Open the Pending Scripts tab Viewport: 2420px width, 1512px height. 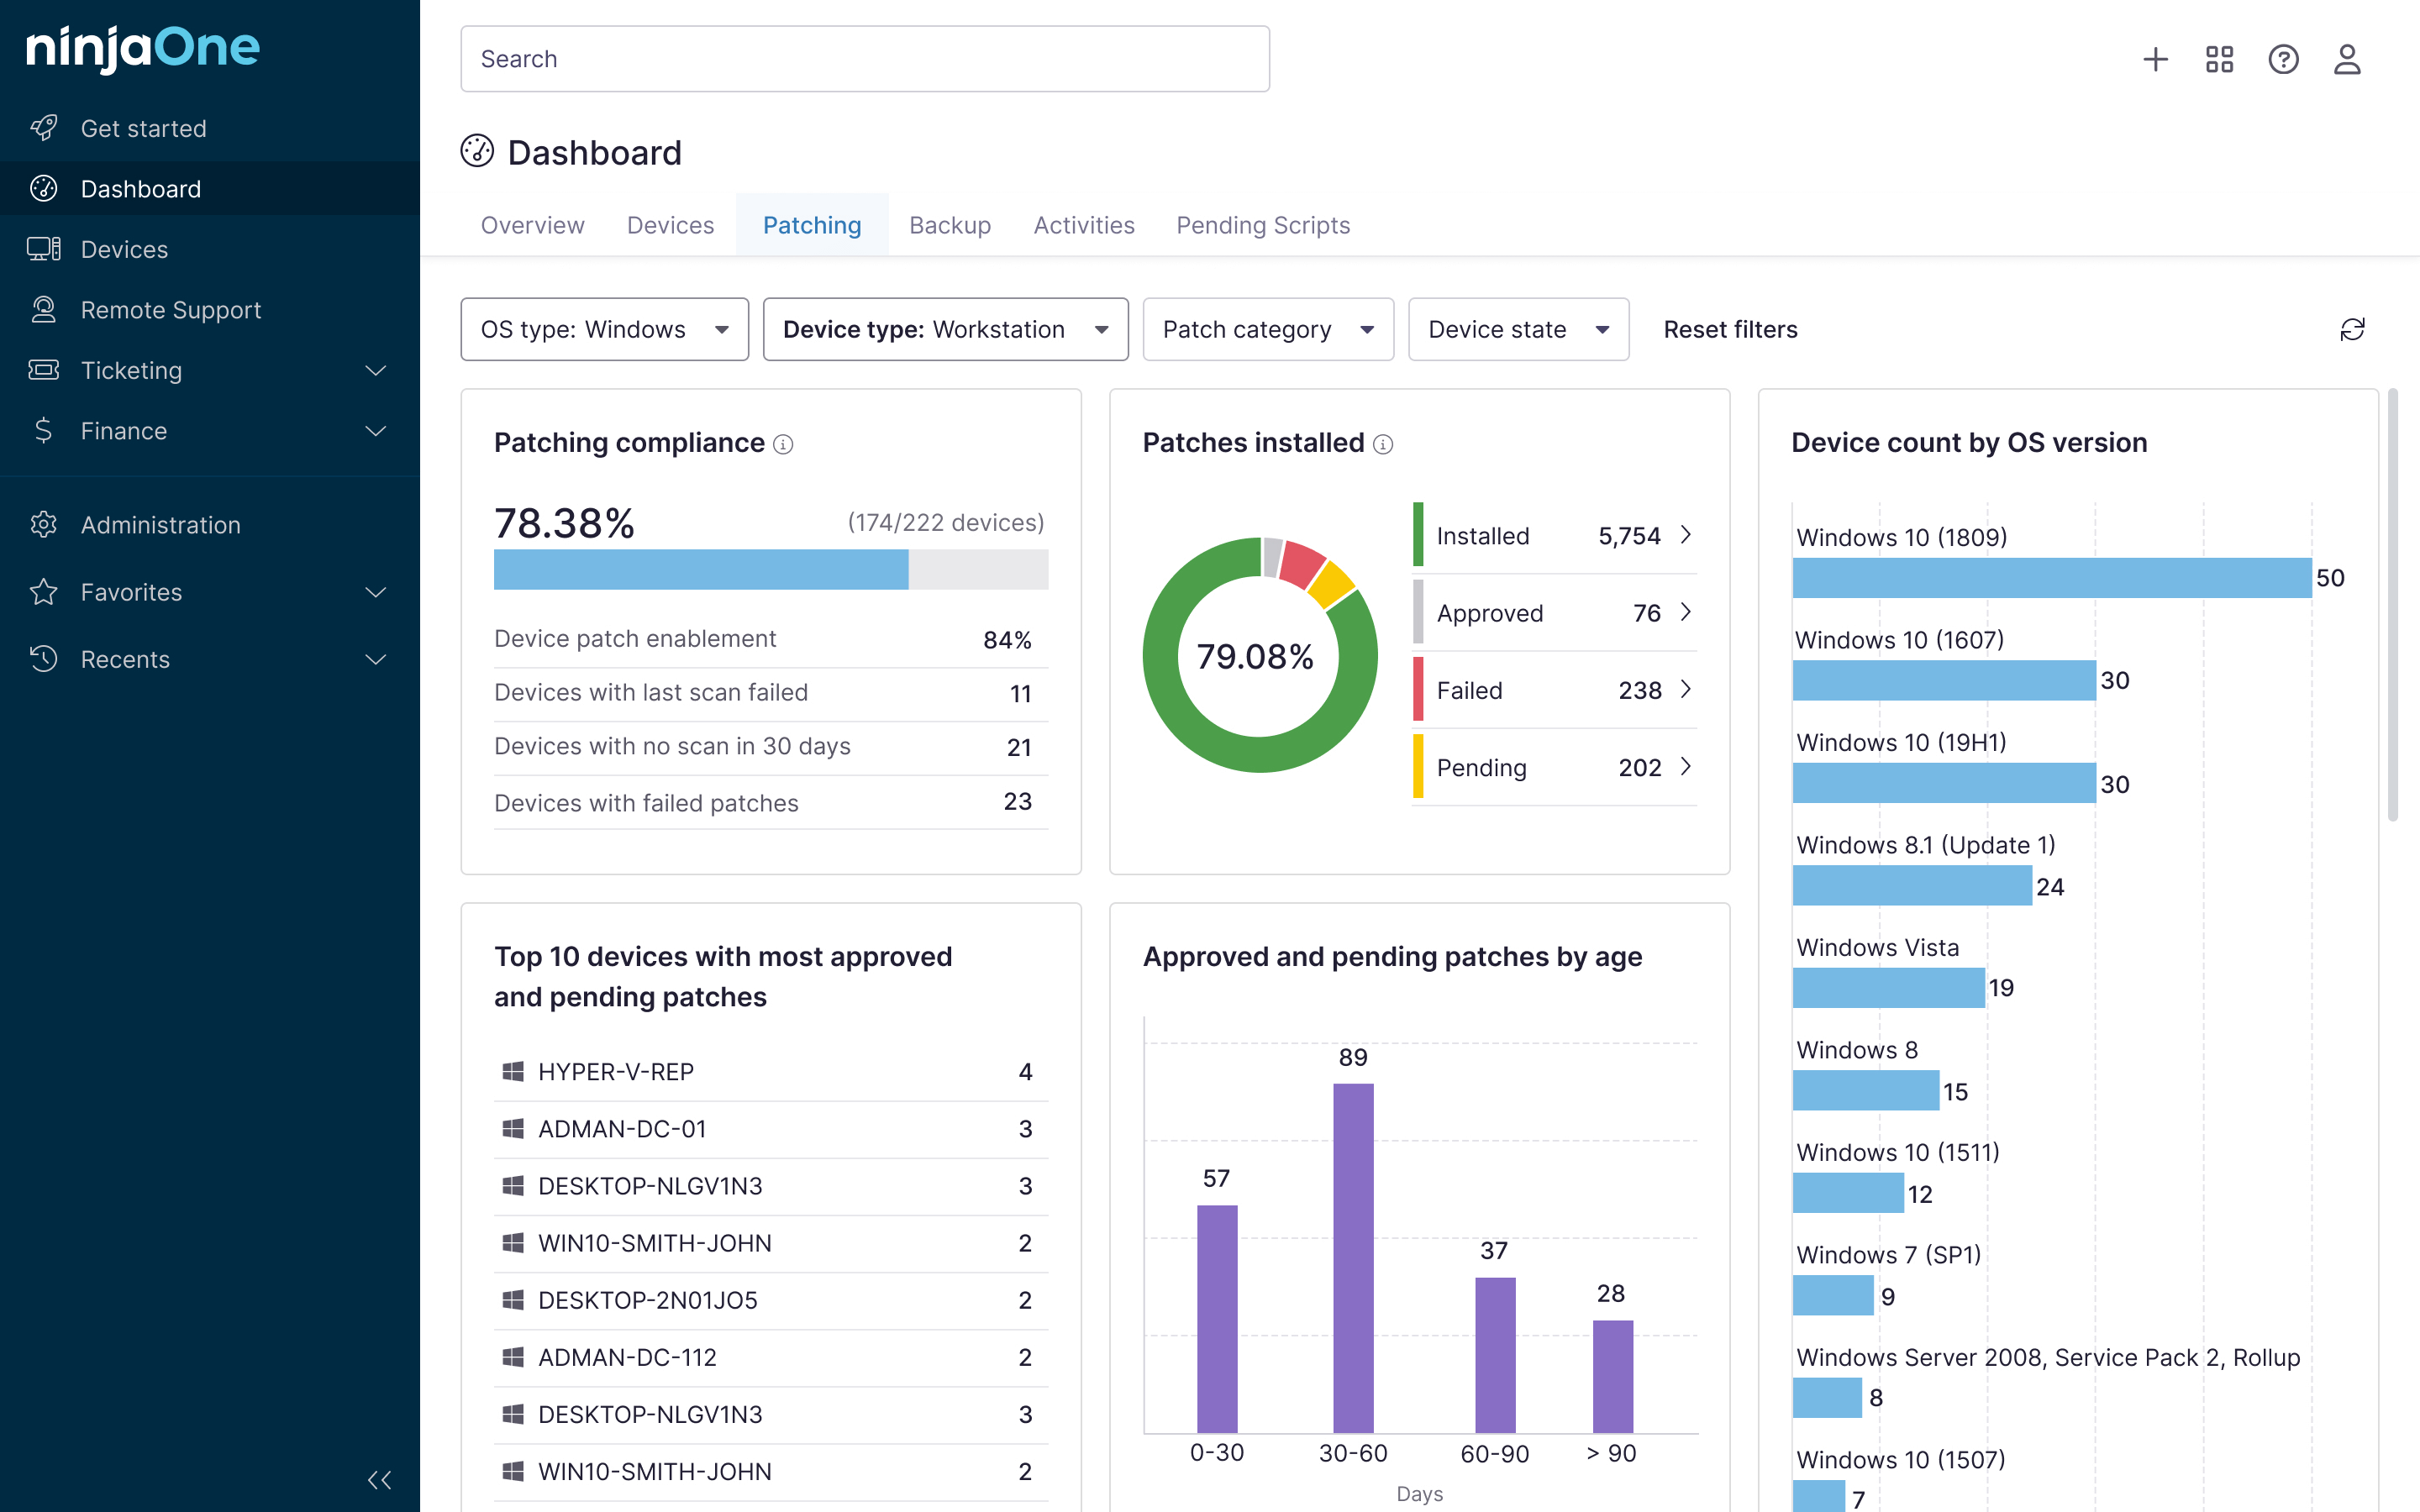pyautogui.click(x=1263, y=225)
